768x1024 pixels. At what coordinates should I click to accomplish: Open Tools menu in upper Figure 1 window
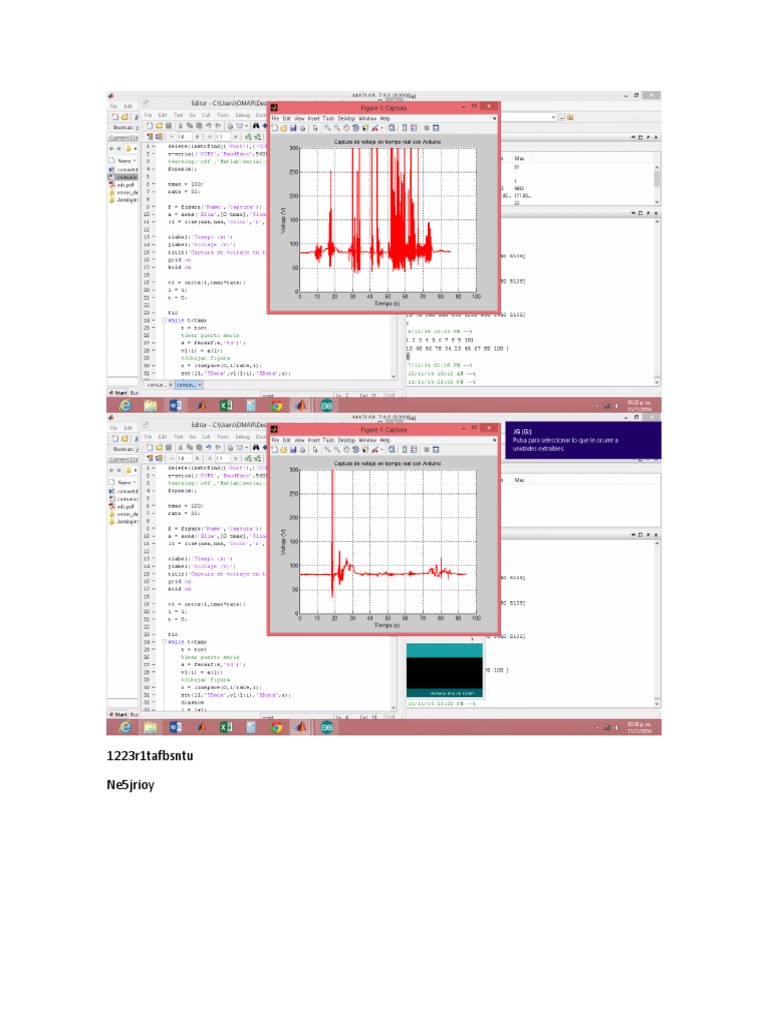click(328, 119)
